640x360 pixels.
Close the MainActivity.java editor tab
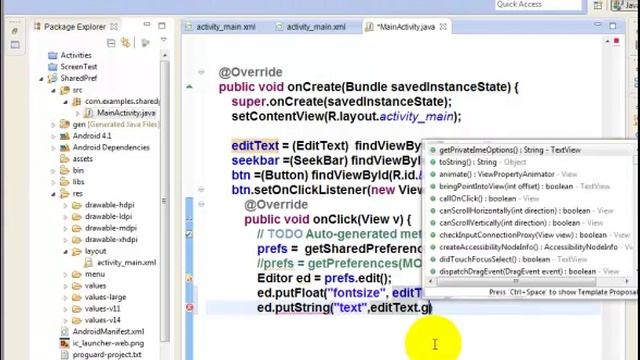pos(443,27)
